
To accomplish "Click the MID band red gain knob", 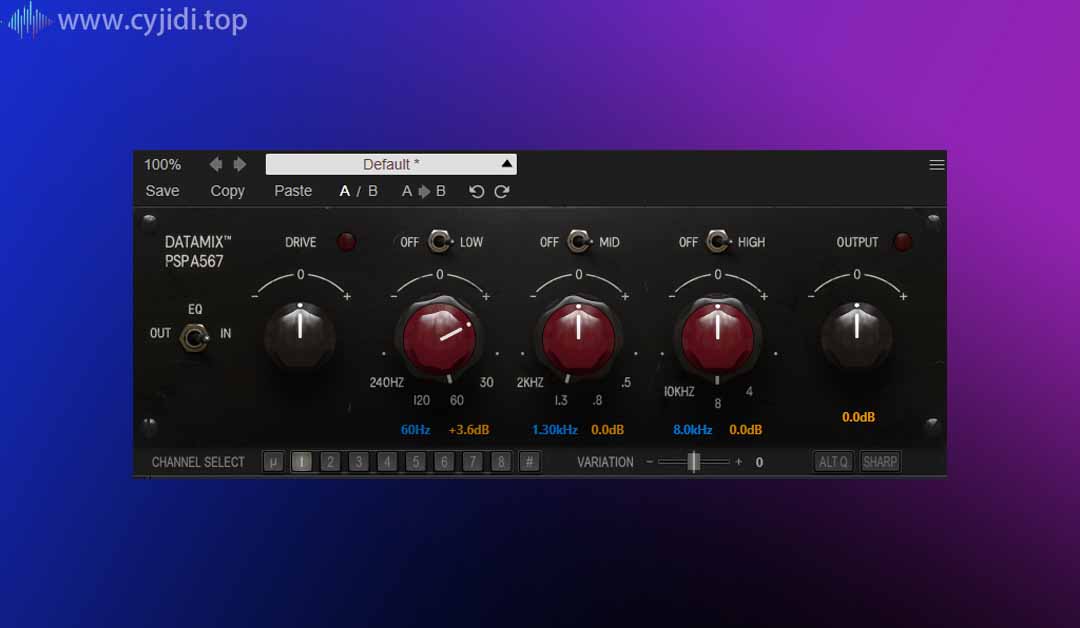I will [578, 337].
